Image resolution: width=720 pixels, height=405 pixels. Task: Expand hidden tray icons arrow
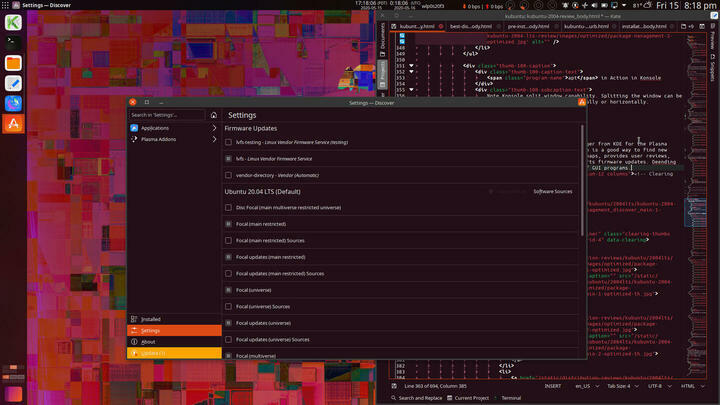(x=624, y=6)
